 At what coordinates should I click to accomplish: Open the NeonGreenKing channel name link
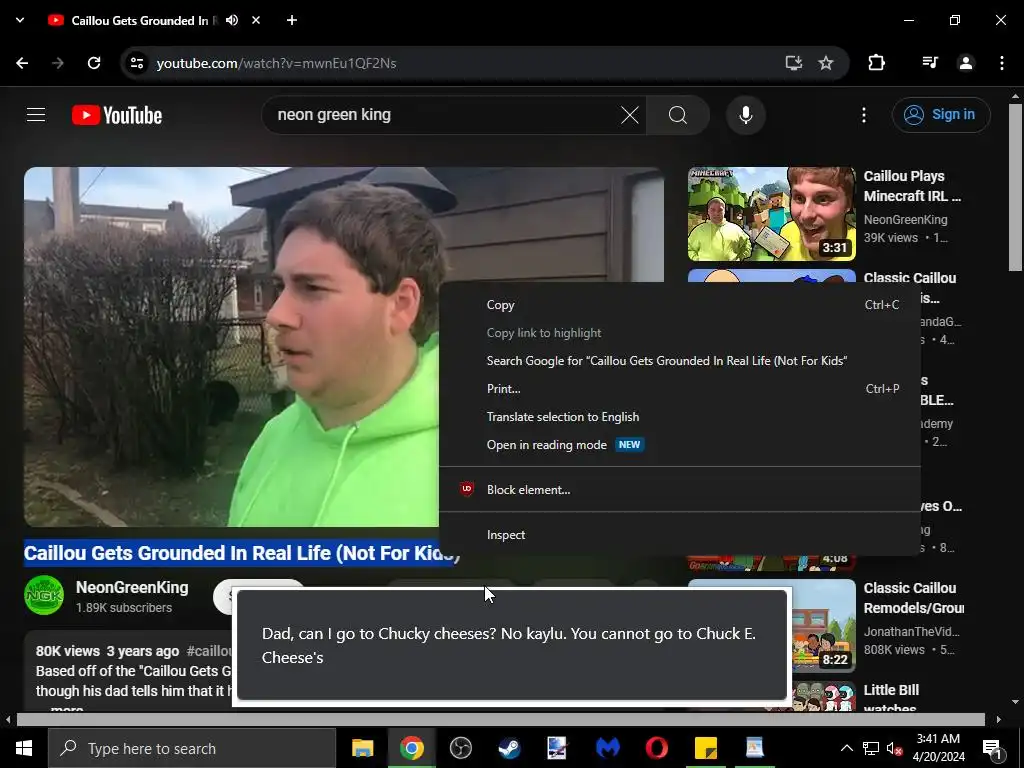pos(132,588)
